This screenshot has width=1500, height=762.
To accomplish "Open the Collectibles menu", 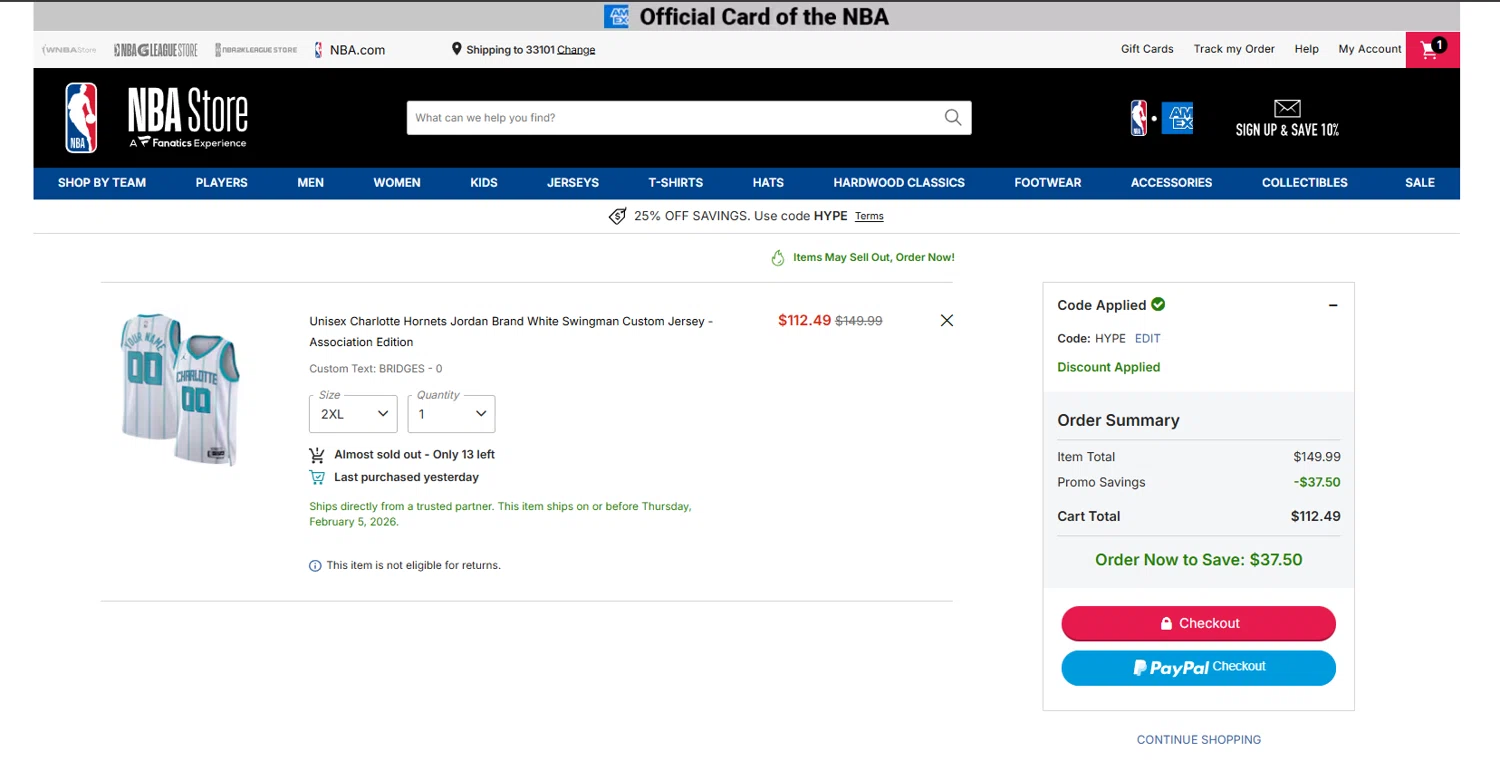I will coord(1305,183).
